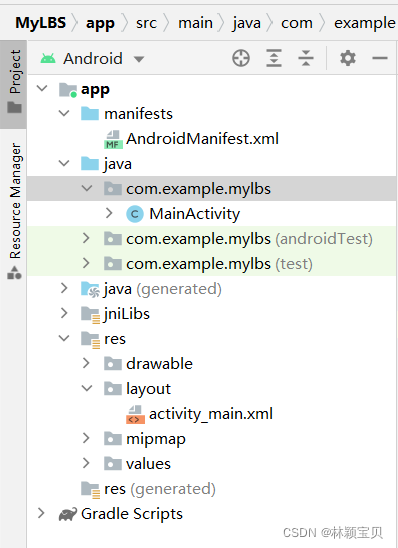Expand the values folder
The image size is (398, 548).
(x=86, y=463)
